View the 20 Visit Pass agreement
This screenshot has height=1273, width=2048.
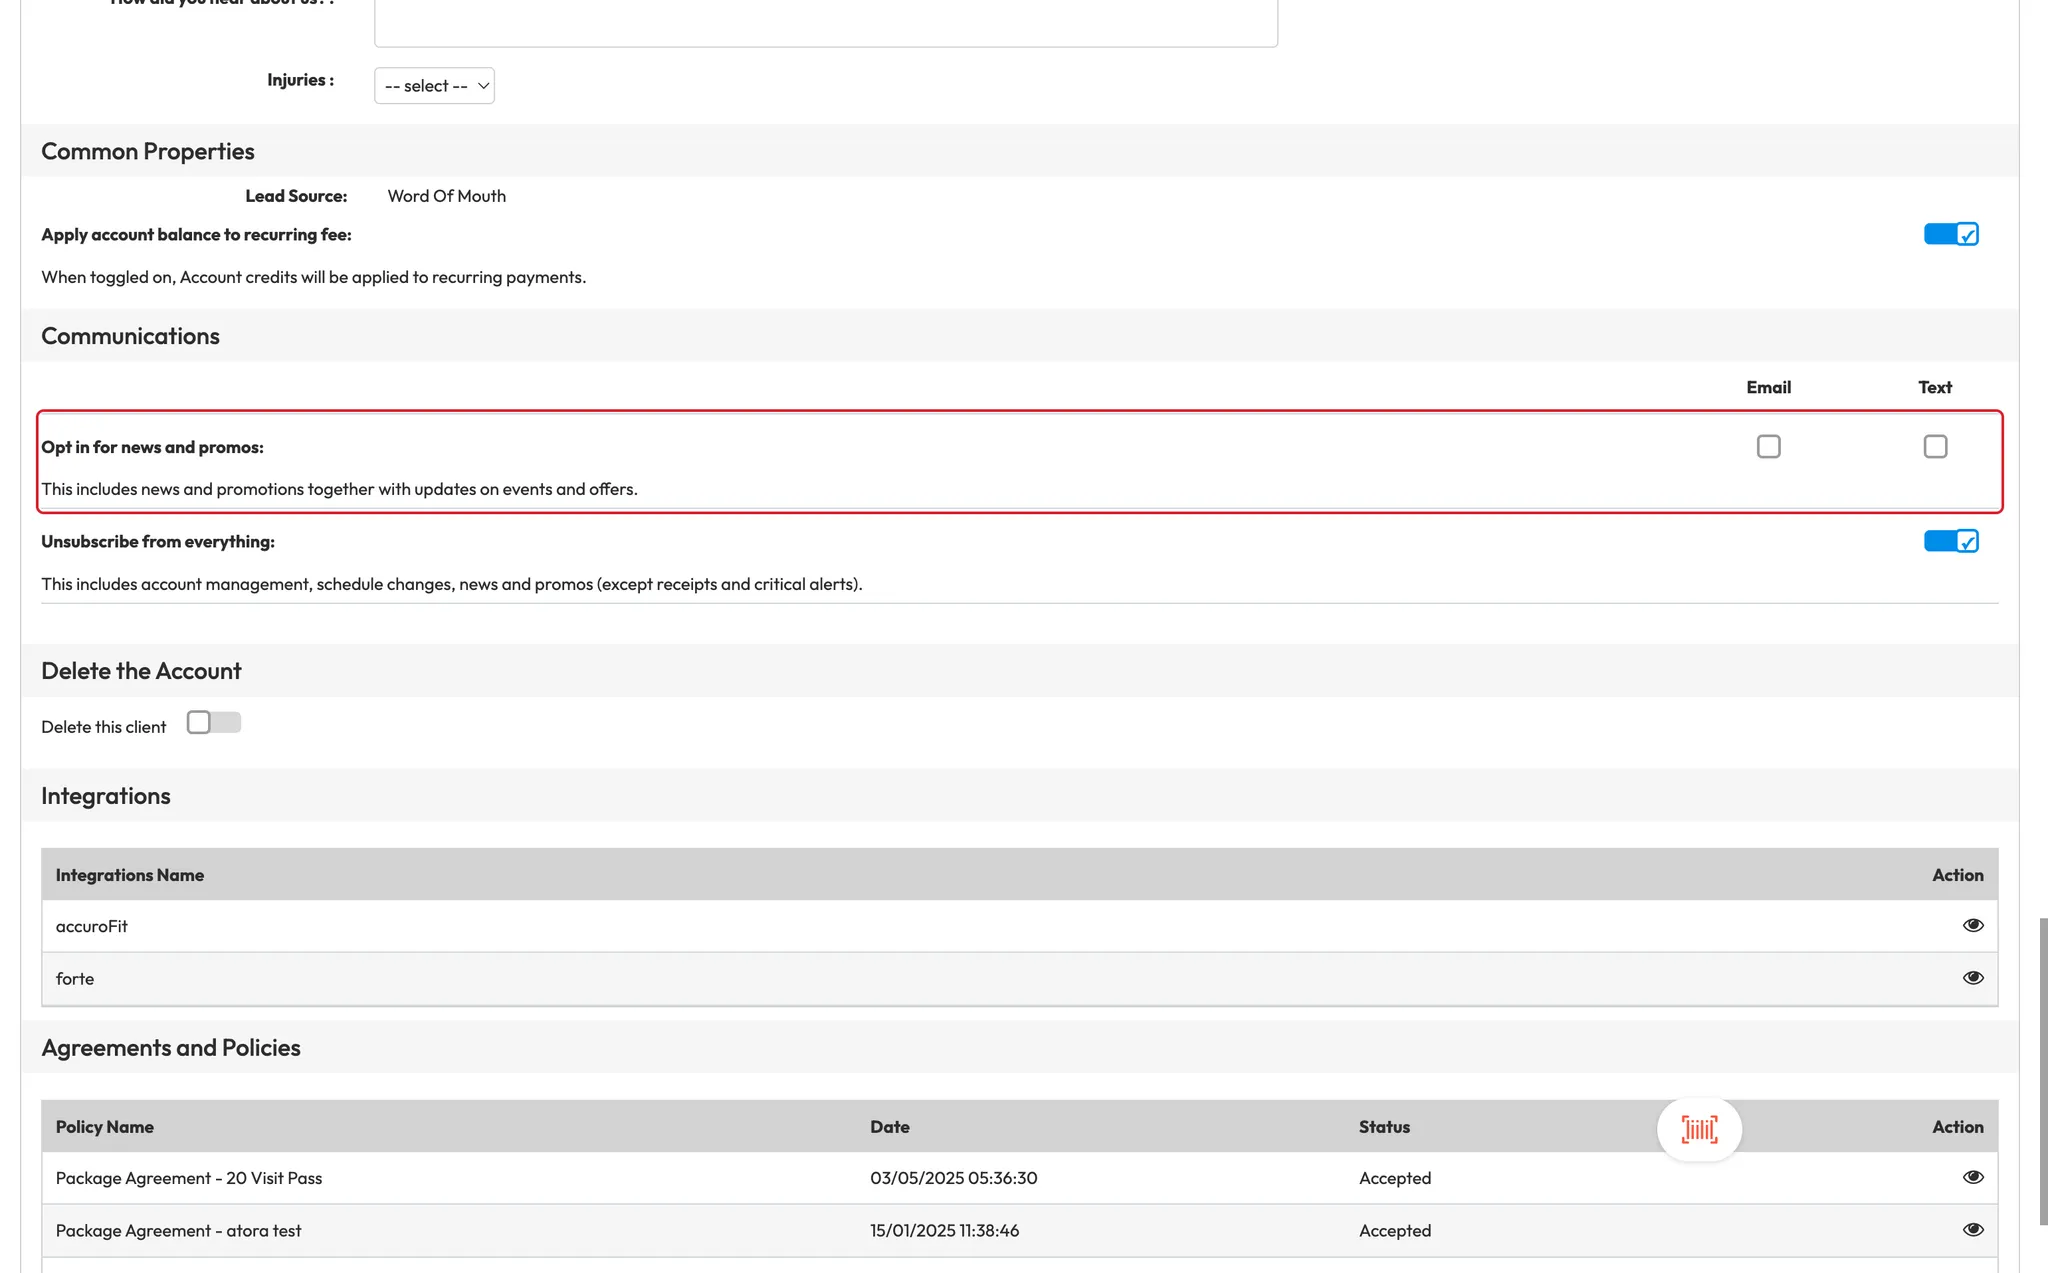point(1972,1177)
